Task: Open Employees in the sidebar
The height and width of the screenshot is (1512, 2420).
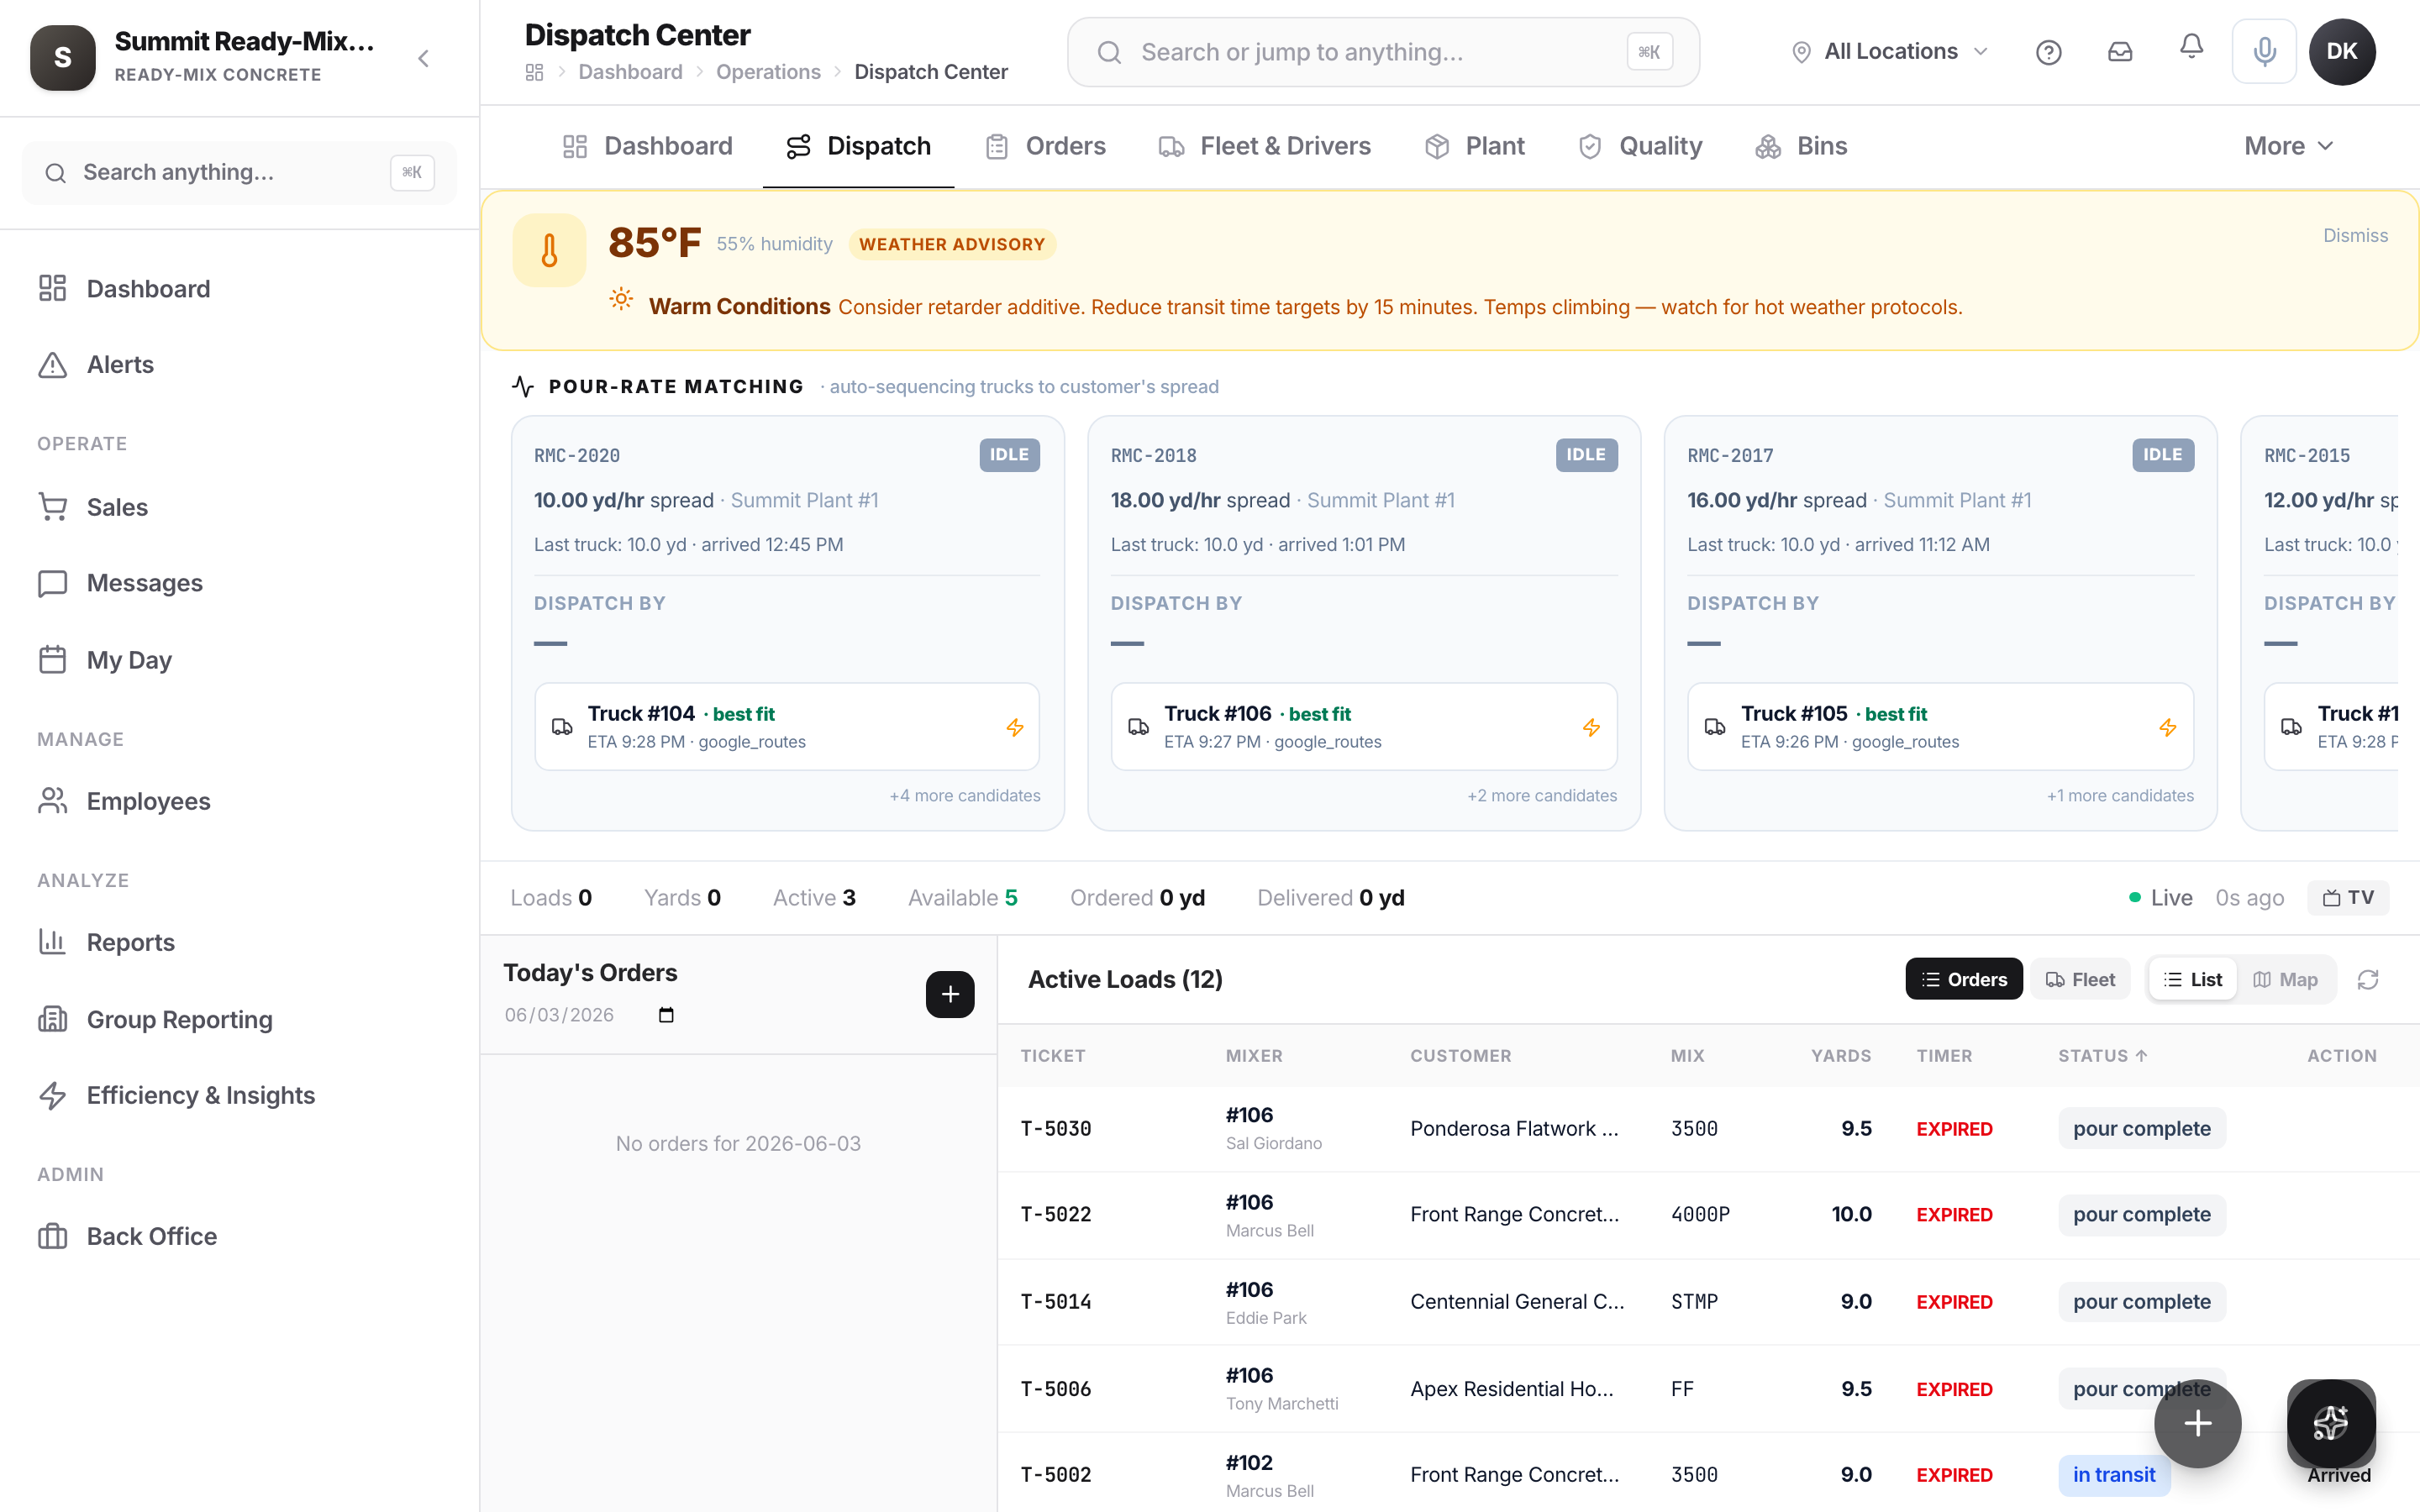Action: [x=240, y=801]
